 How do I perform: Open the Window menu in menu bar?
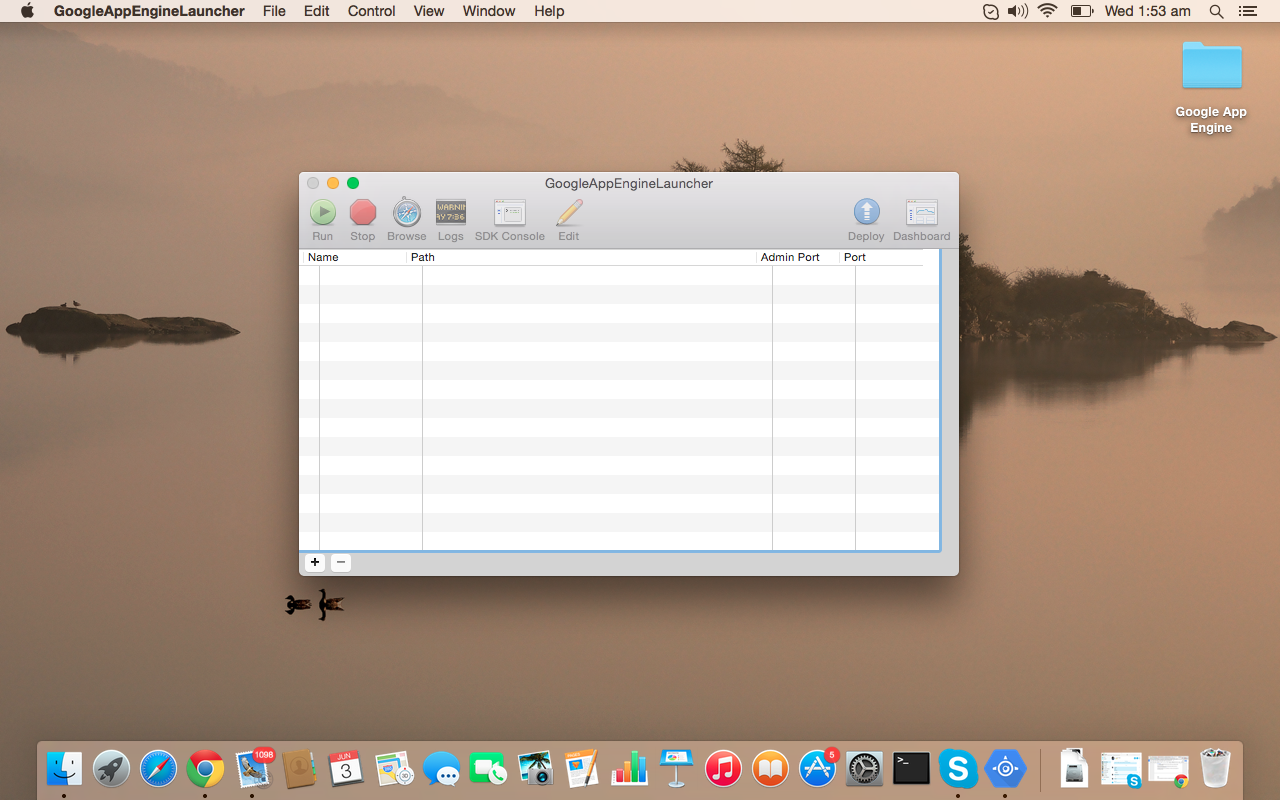click(x=489, y=11)
